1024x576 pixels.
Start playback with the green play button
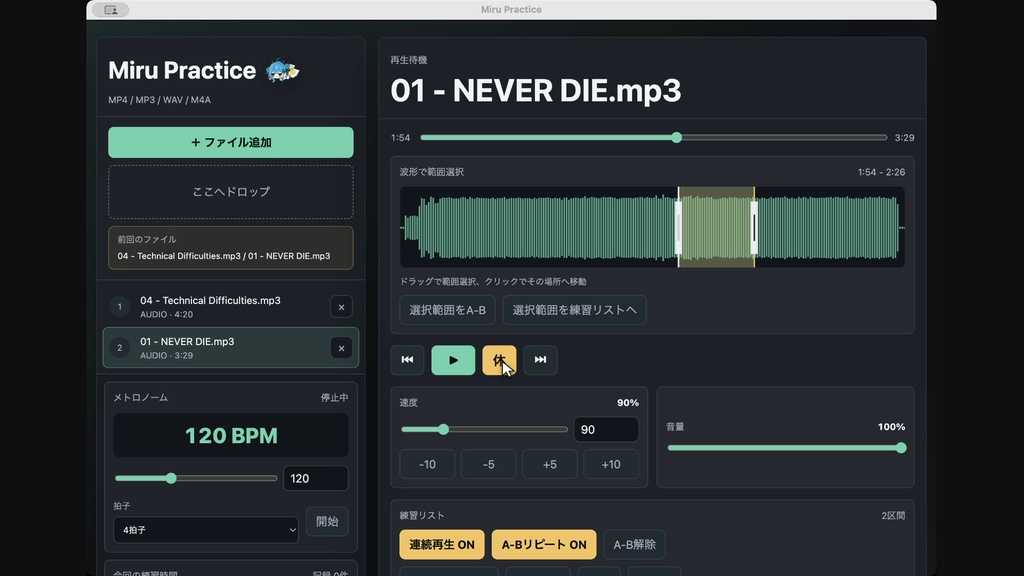(453, 360)
